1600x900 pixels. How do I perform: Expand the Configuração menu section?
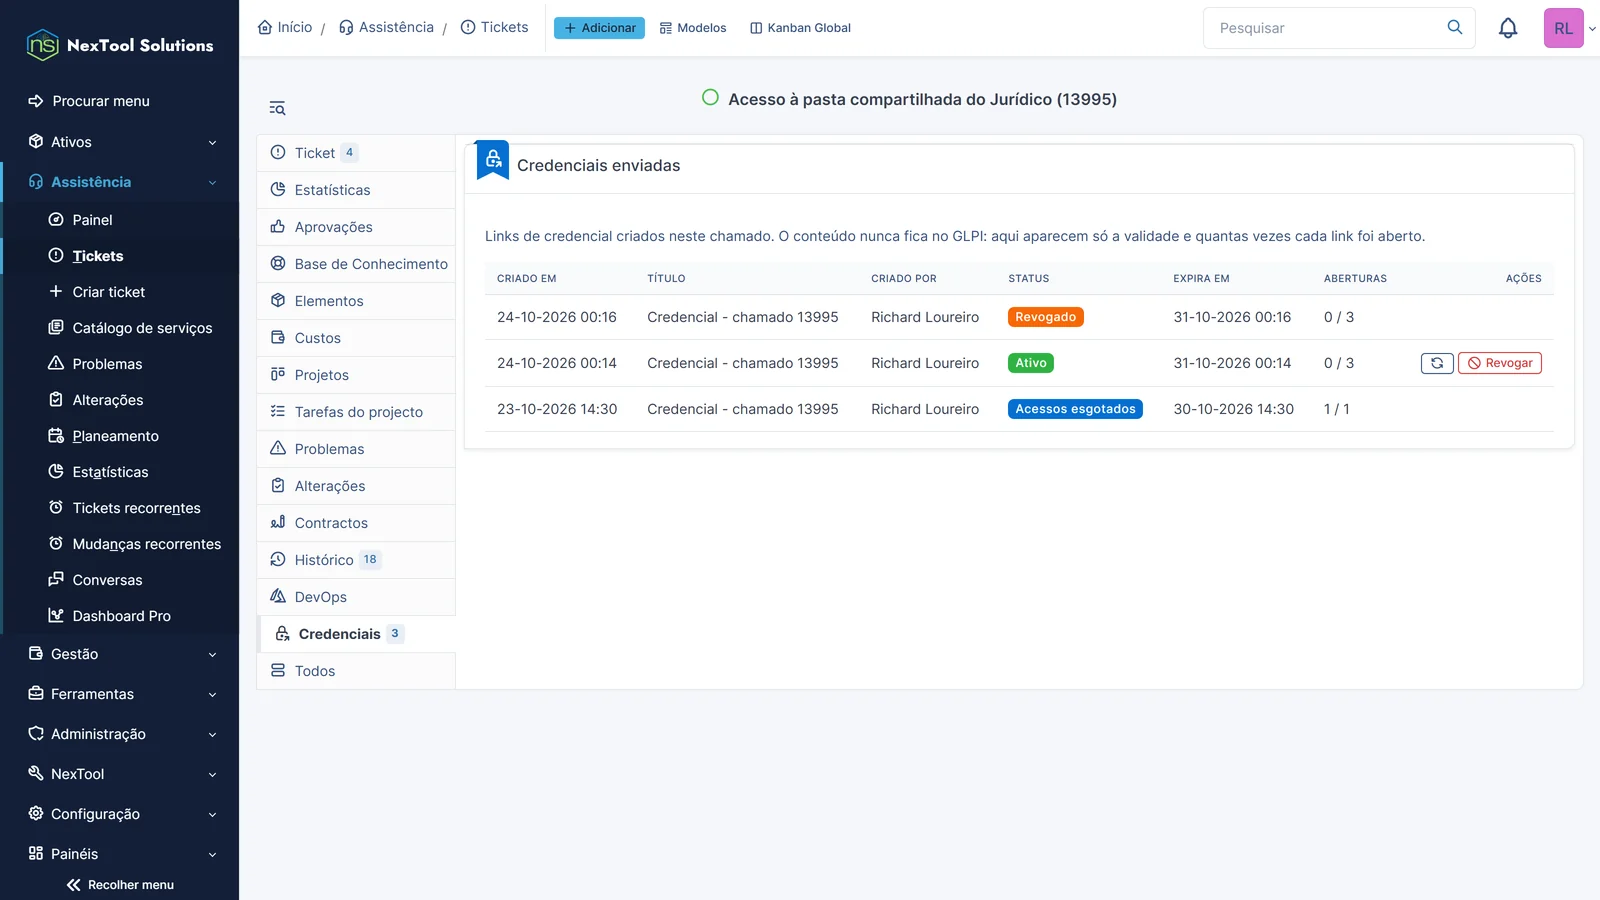tap(120, 814)
